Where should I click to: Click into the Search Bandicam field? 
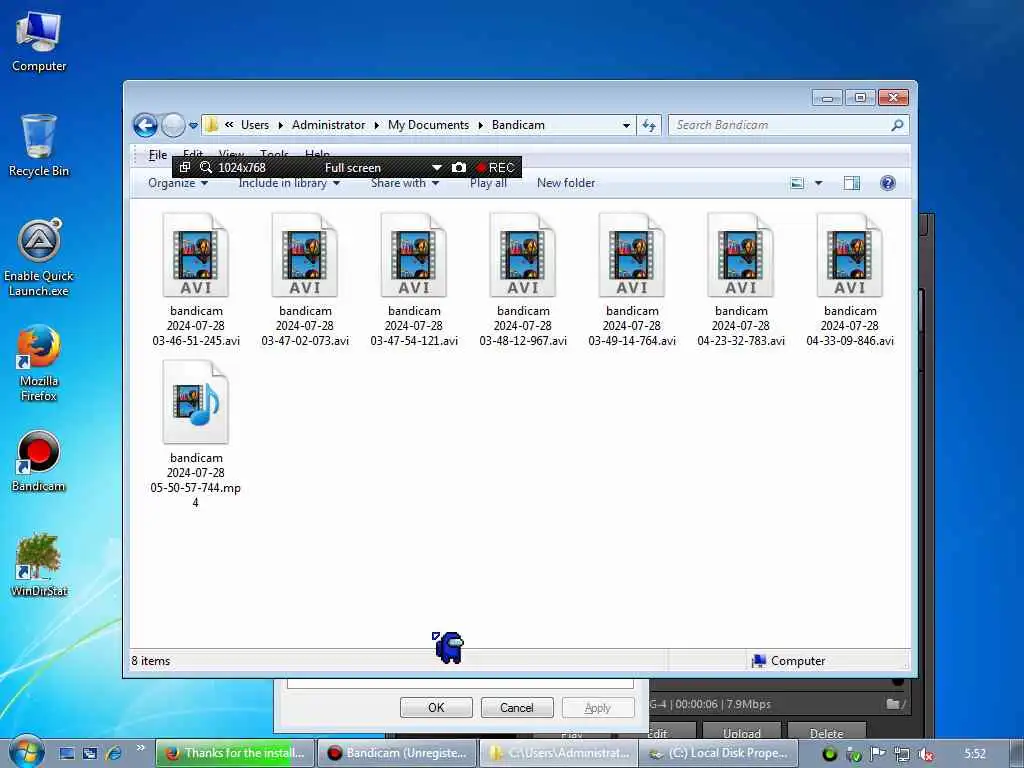780,125
